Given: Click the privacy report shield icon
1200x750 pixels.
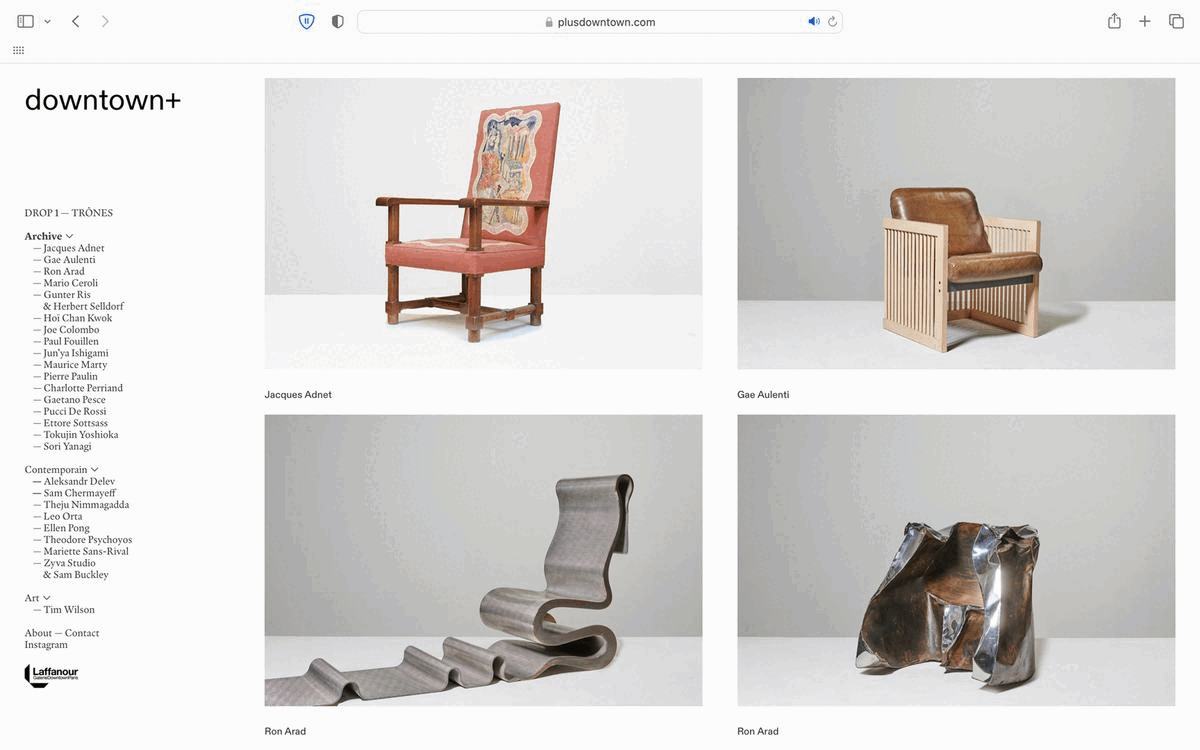Looking at the screenshot, I should click(x=338, y=21).
